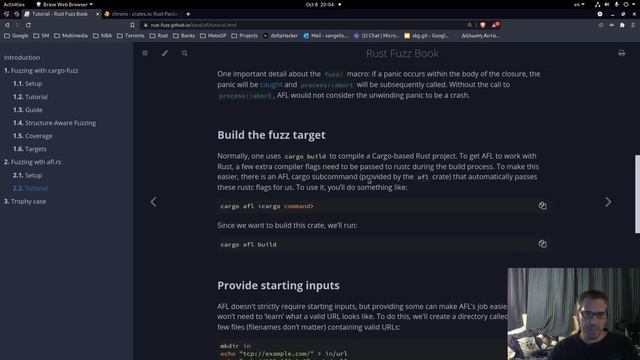
Task: Open Mail bookmark
Action: (326, 36)
